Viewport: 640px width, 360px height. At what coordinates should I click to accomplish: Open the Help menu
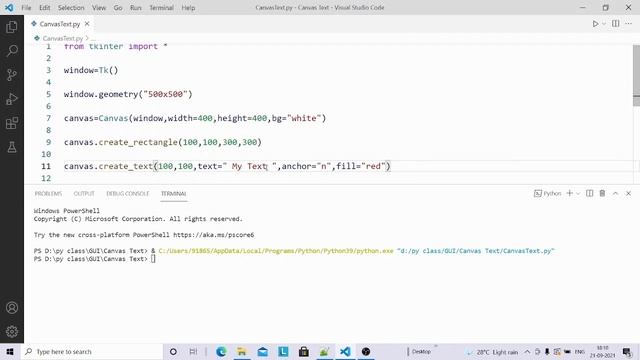[x=188, y=8]
